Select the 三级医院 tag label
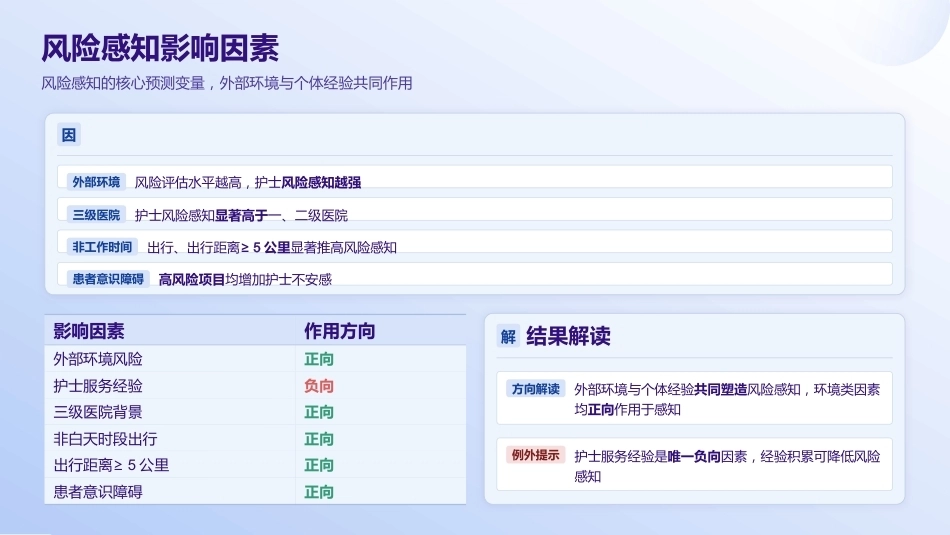 point(96,214)
